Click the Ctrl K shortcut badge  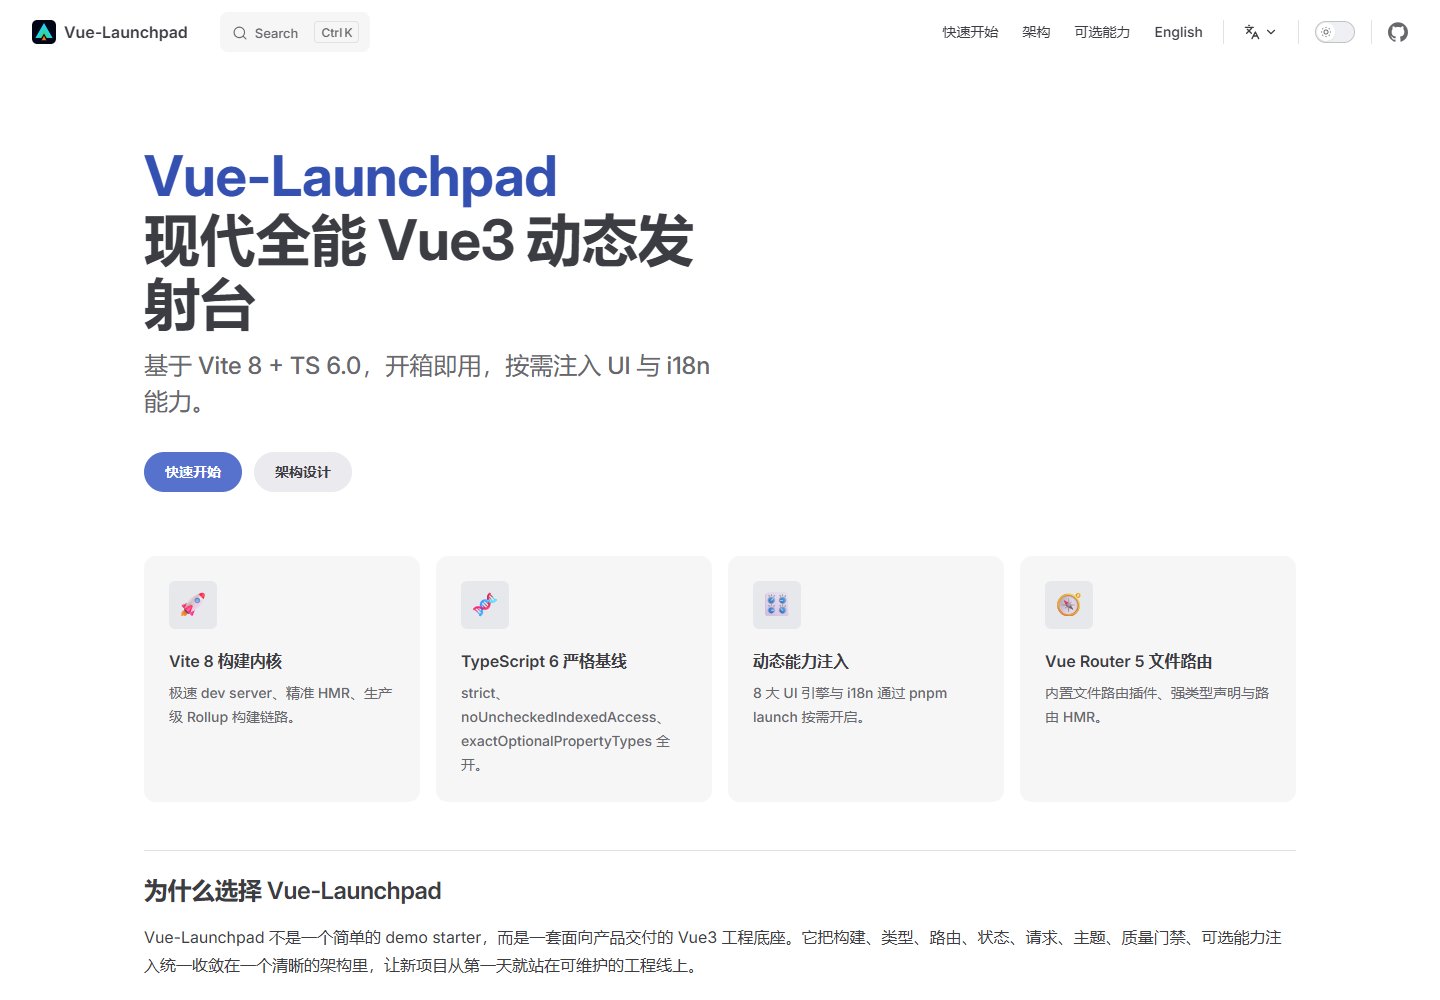[x=337, y=33]
